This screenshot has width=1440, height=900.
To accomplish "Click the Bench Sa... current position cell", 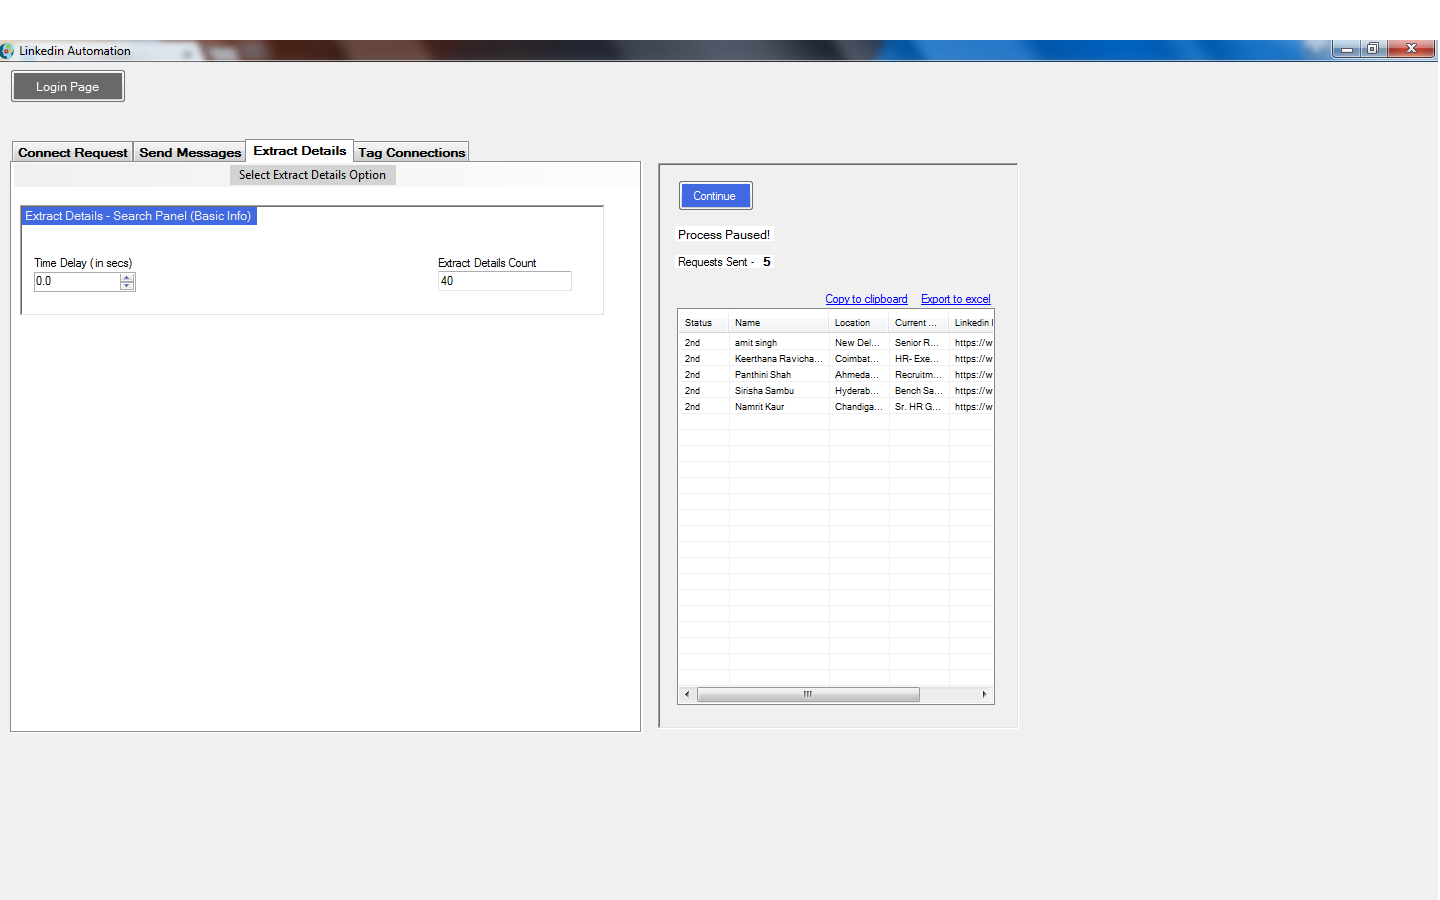I will 919,391.
